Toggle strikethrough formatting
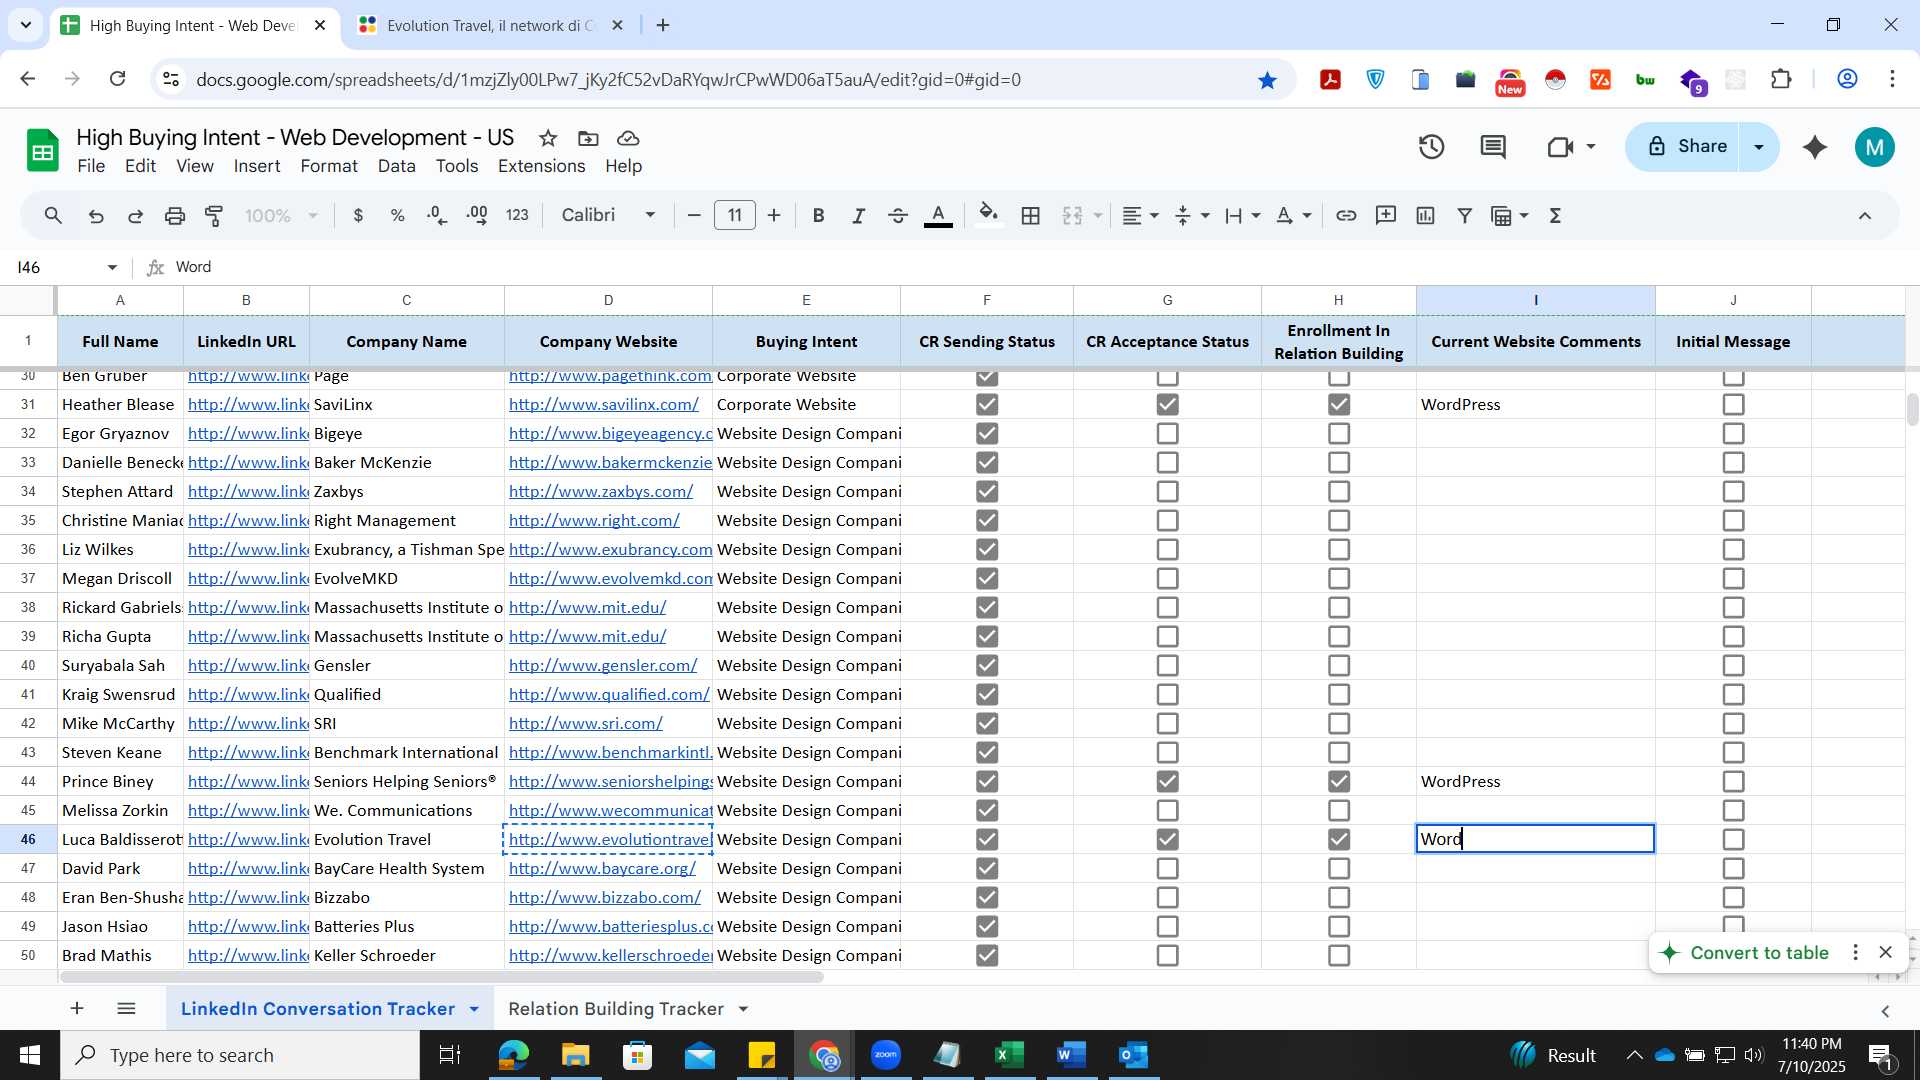 [x=898, y=216]
